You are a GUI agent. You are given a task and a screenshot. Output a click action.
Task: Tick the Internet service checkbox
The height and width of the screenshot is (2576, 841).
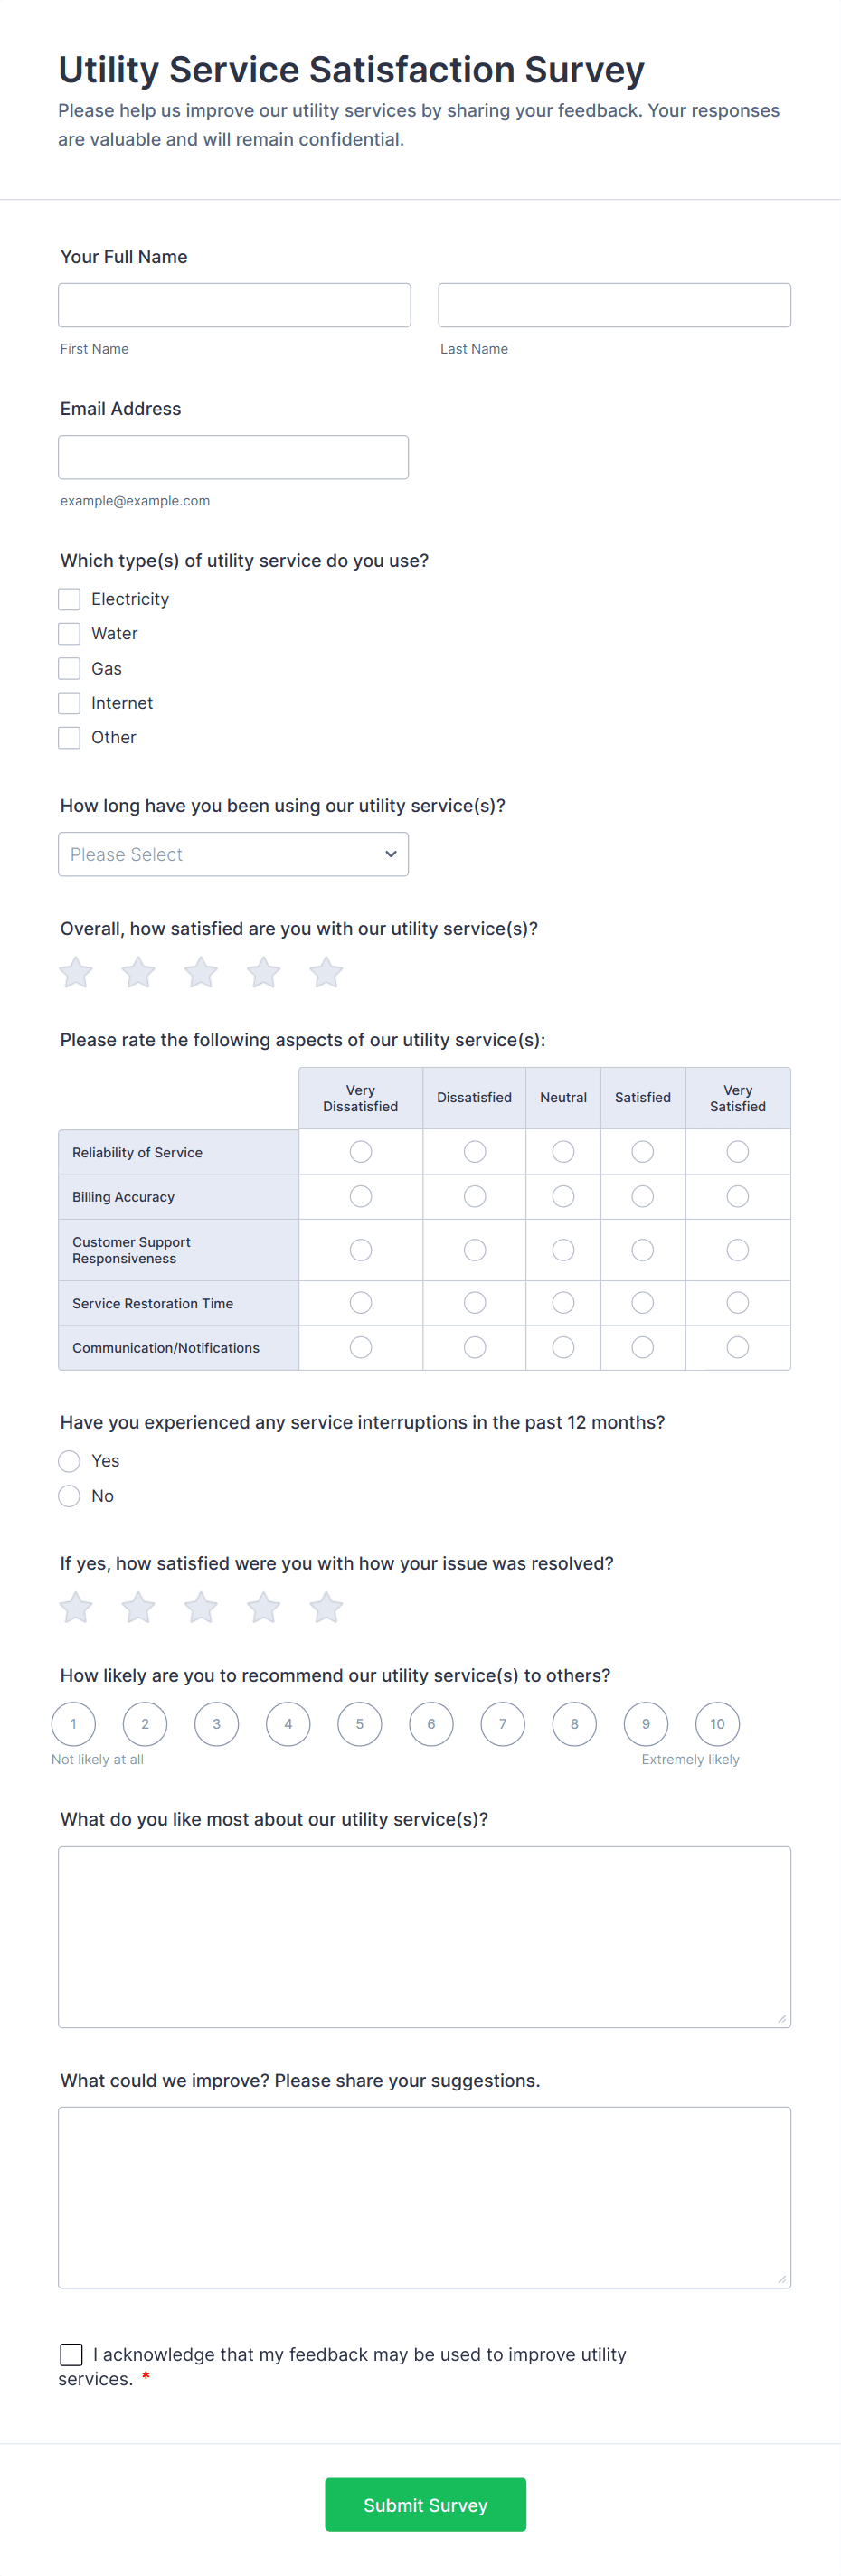69,703
